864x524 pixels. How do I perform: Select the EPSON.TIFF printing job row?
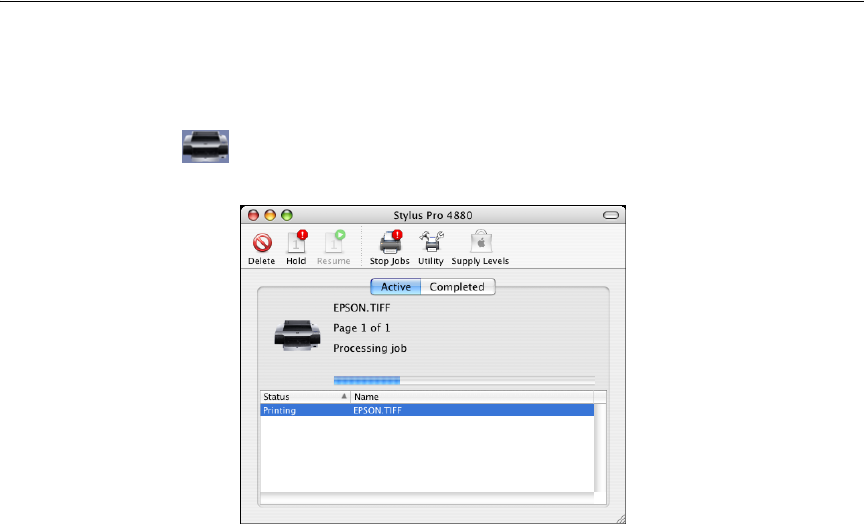click(x=427, y=410)
